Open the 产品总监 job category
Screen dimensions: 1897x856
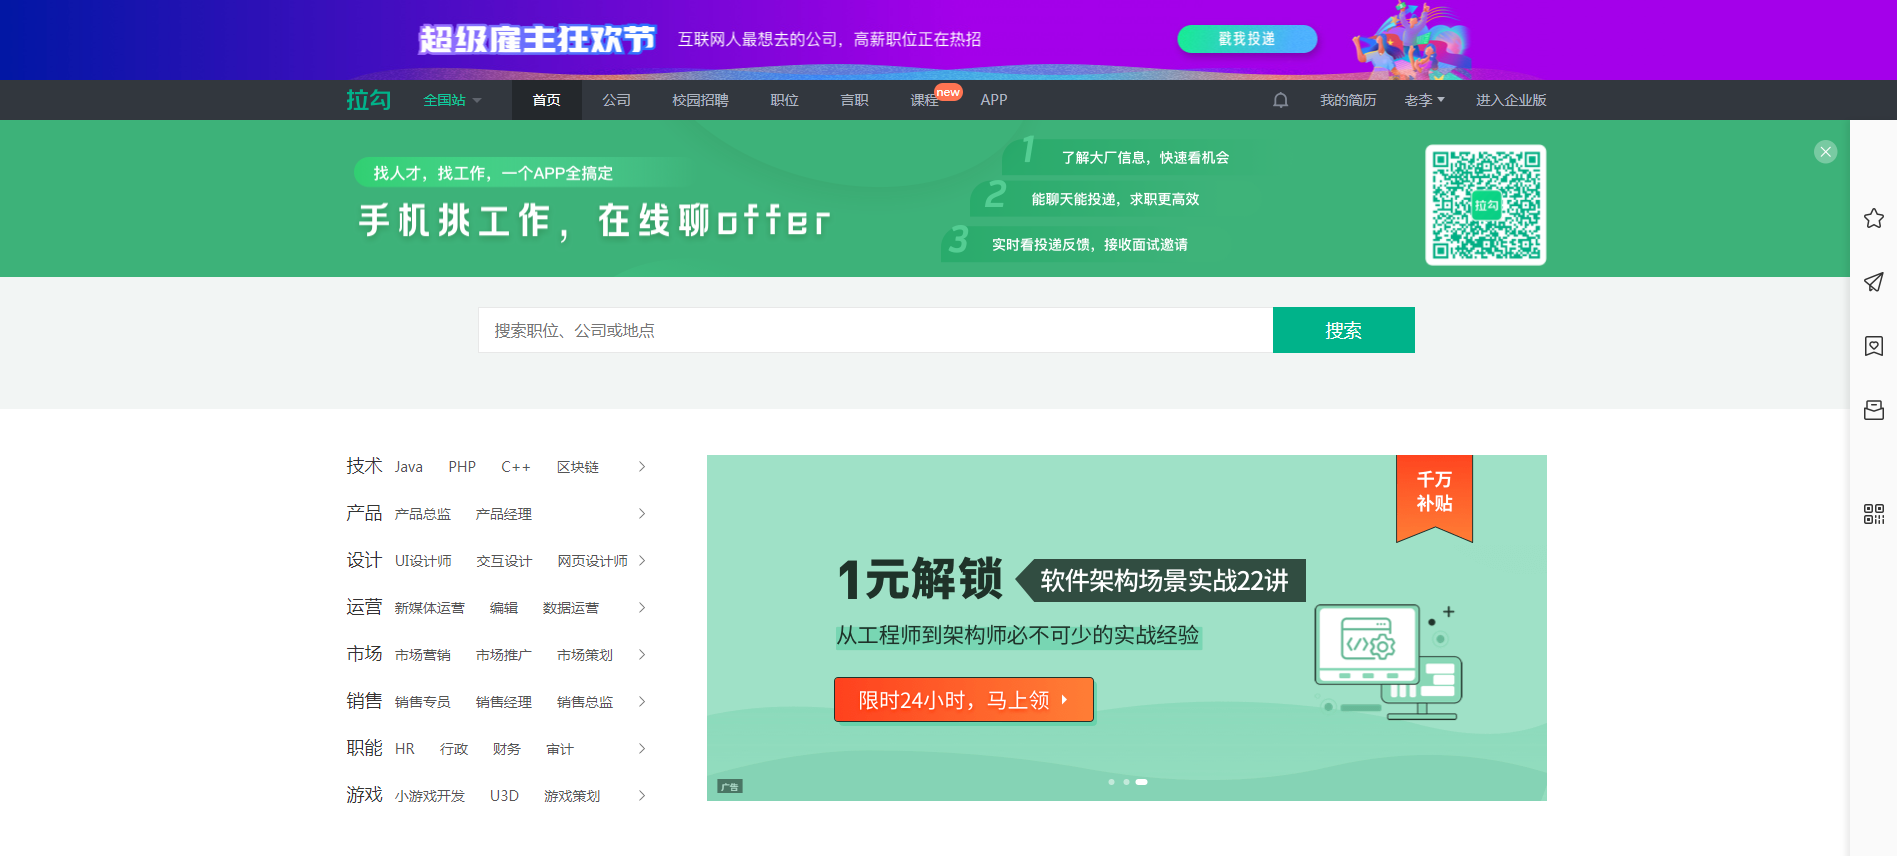click(422, 514)
